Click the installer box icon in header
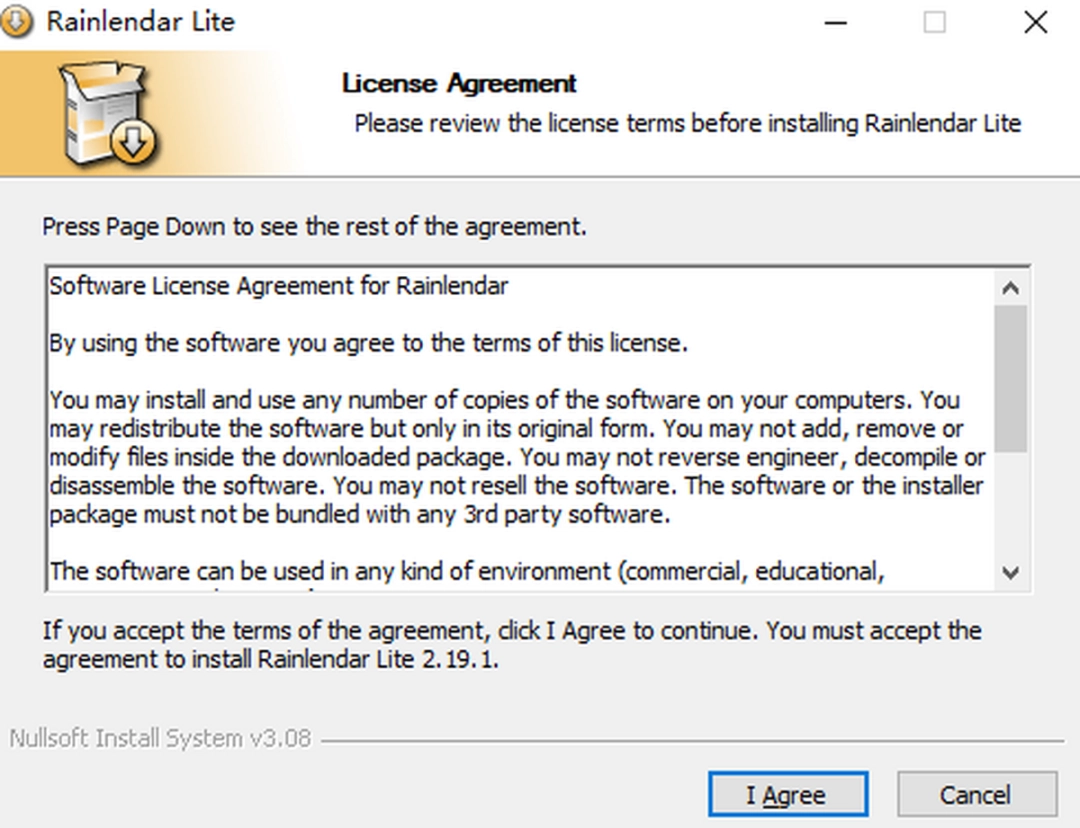1080x828 pixels. [106, 115]
